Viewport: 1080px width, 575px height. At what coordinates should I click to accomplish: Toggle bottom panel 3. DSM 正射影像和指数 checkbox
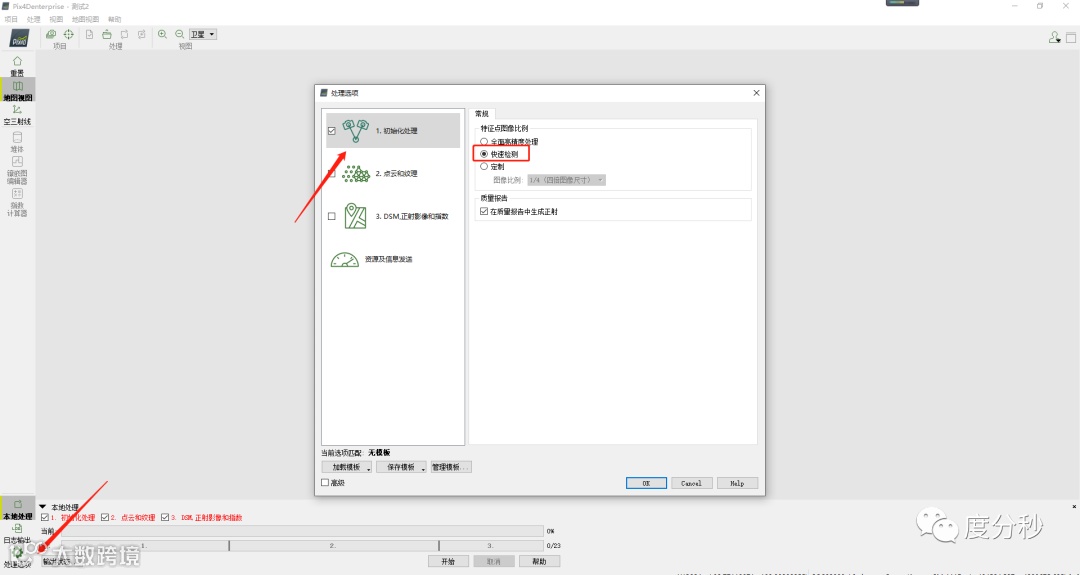point(165,517)
